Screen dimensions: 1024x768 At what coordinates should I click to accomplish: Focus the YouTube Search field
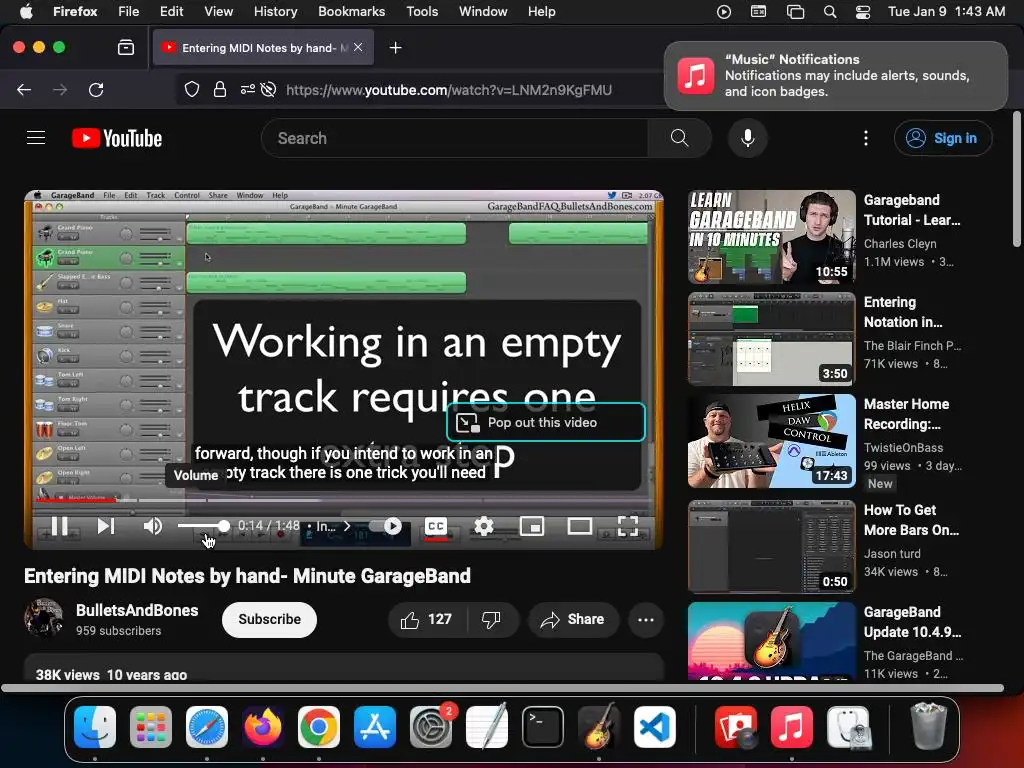[x=455, y=138]
